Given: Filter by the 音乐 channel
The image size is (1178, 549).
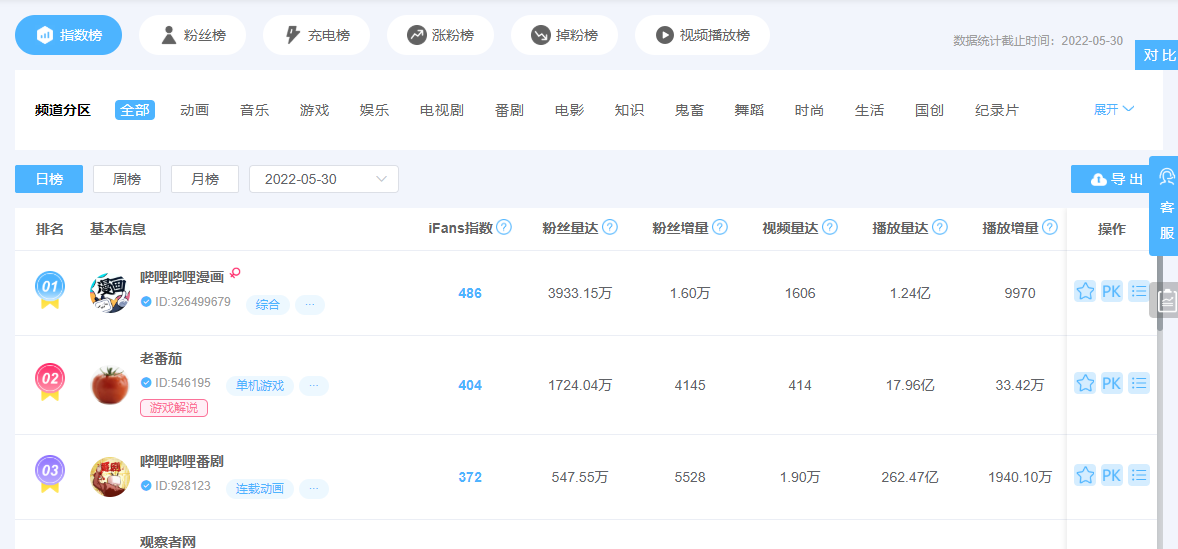Looking at the screenshot, I should click(255, 110).
